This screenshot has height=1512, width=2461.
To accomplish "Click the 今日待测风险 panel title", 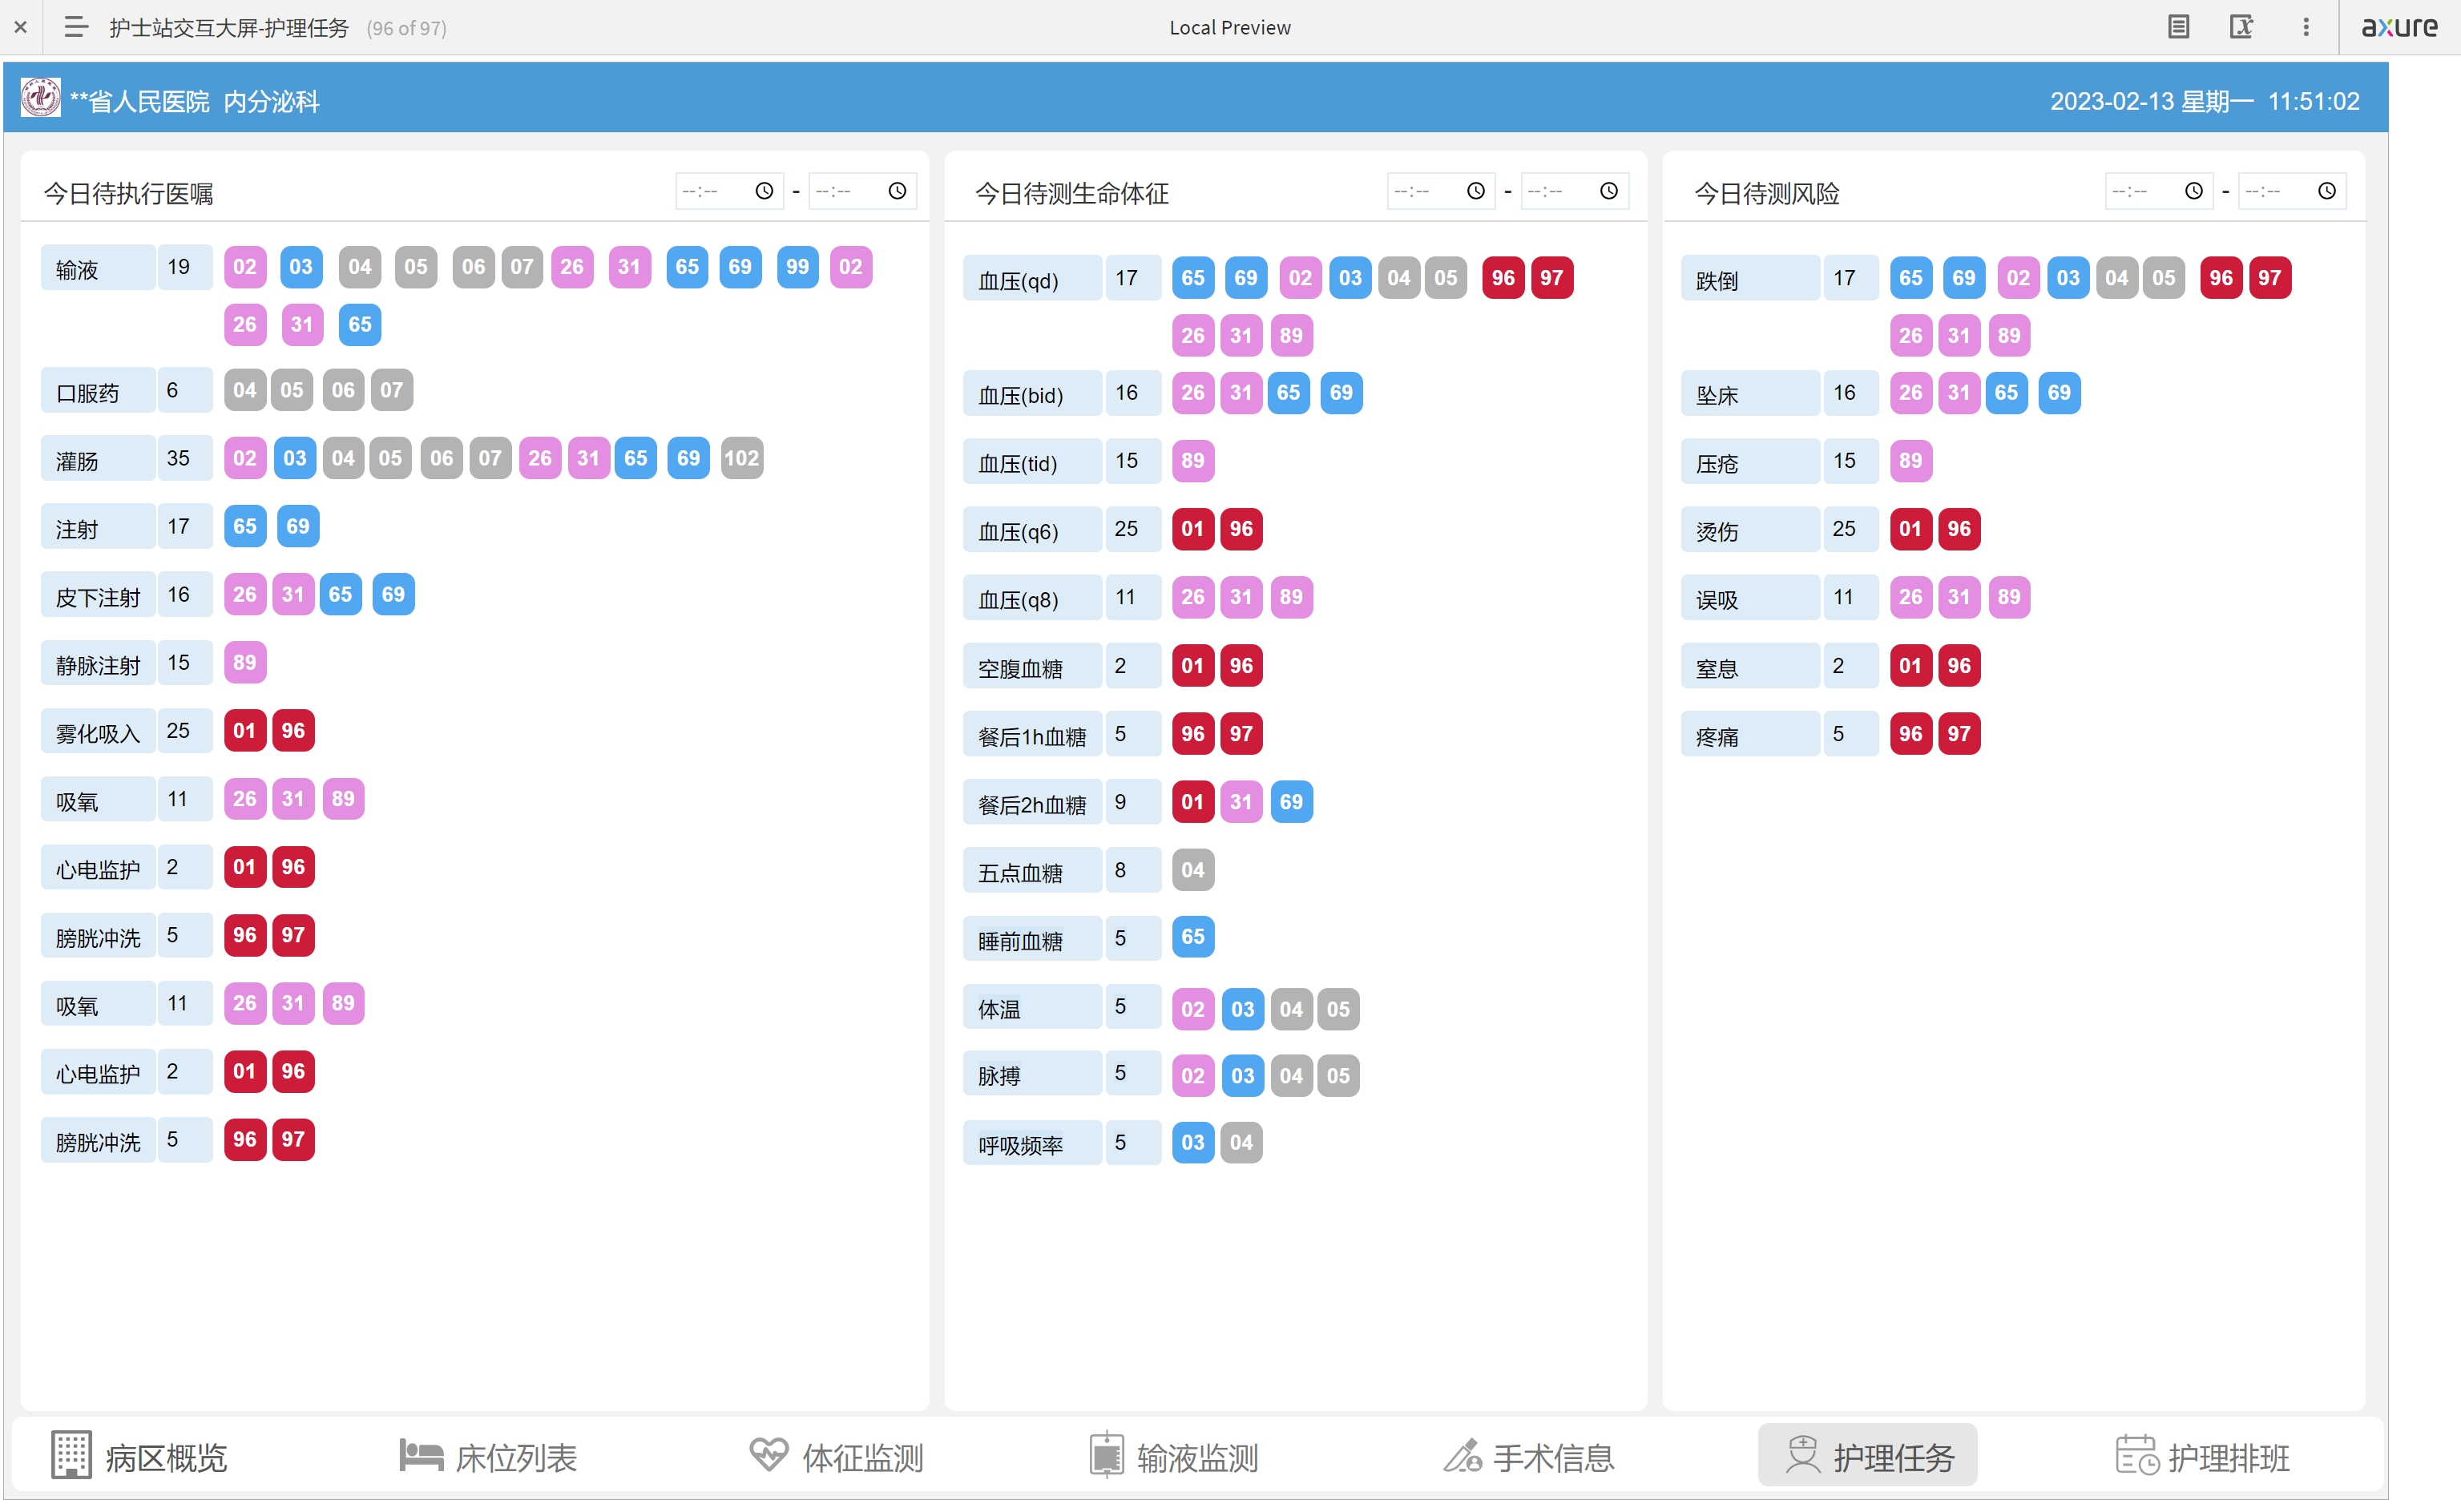I will [1766, 193].
